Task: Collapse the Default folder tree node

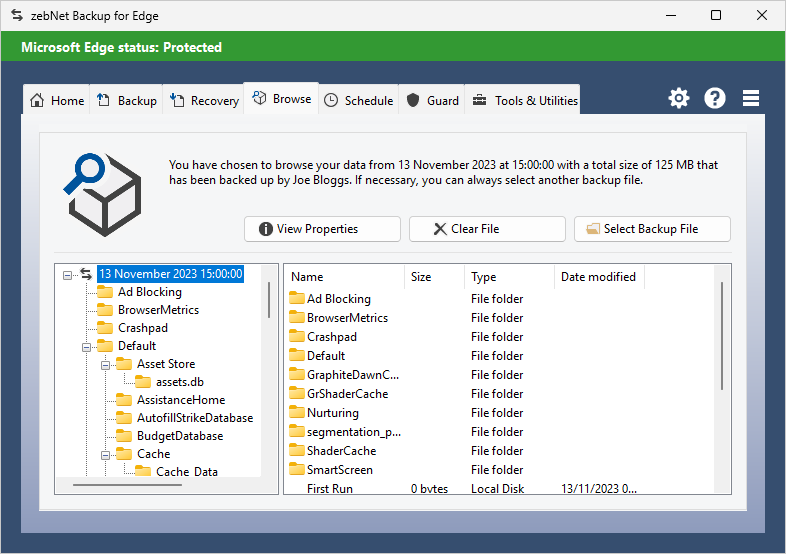Action: coord(87,346)
